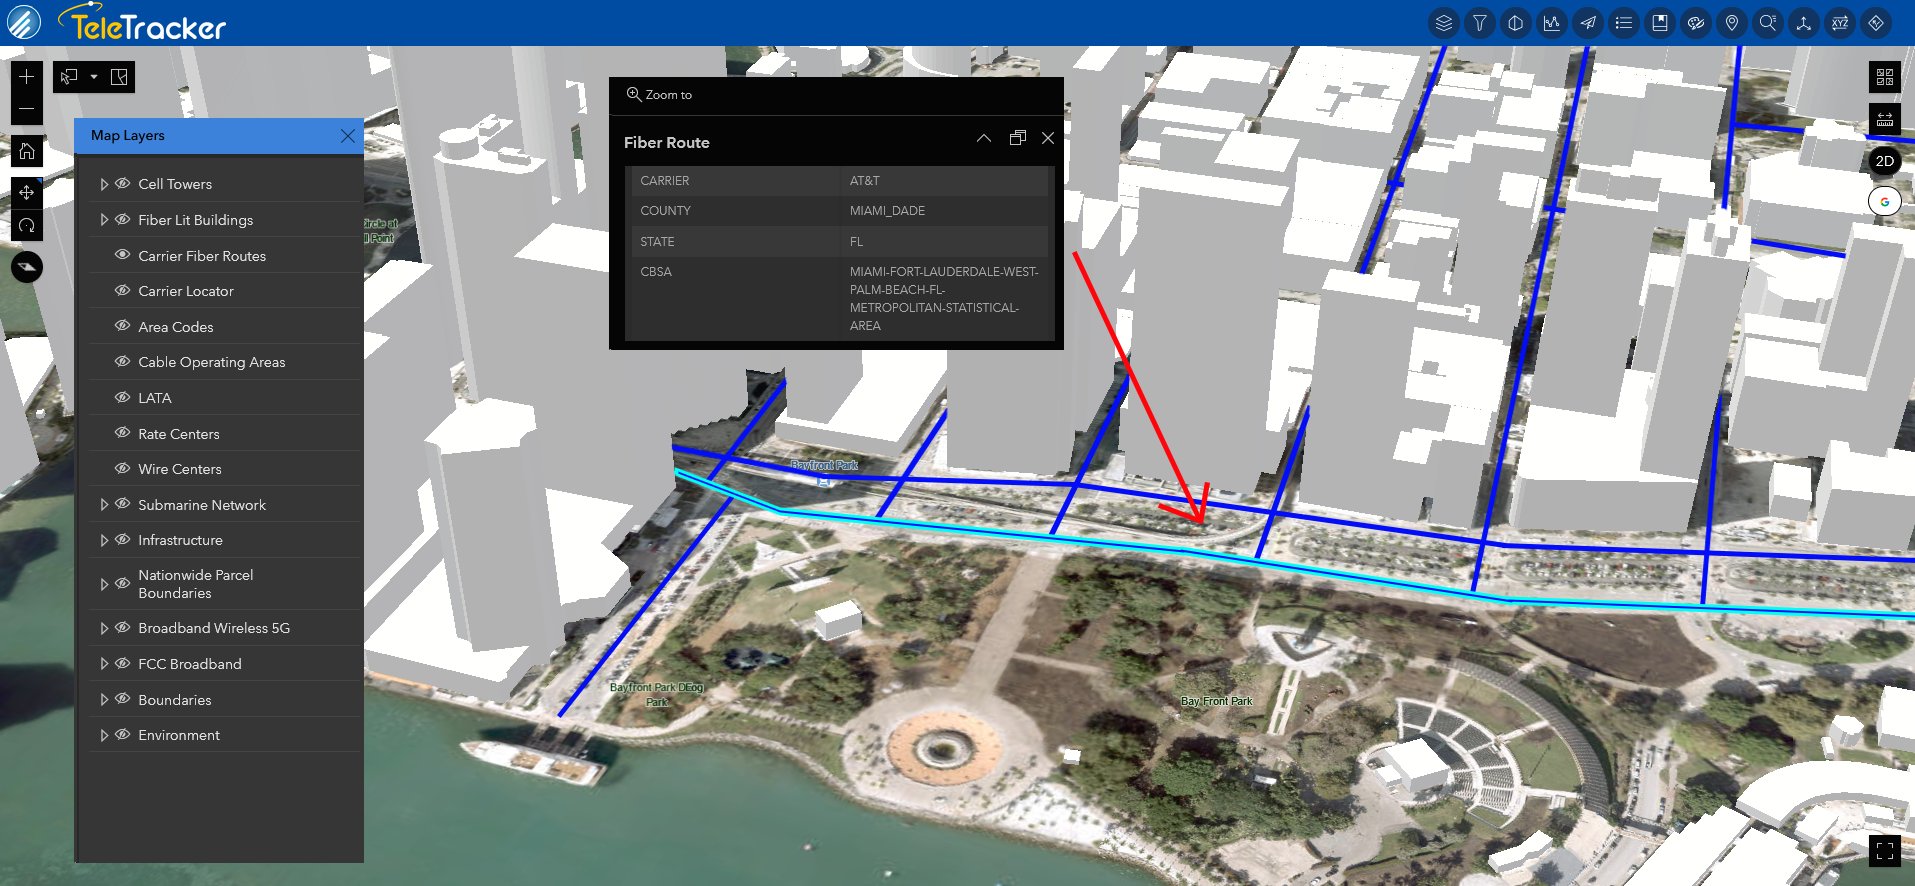Toggle visibility of Area Codes layer
Viewport: 1915px width, 886px height.
[x=123, y=326]
